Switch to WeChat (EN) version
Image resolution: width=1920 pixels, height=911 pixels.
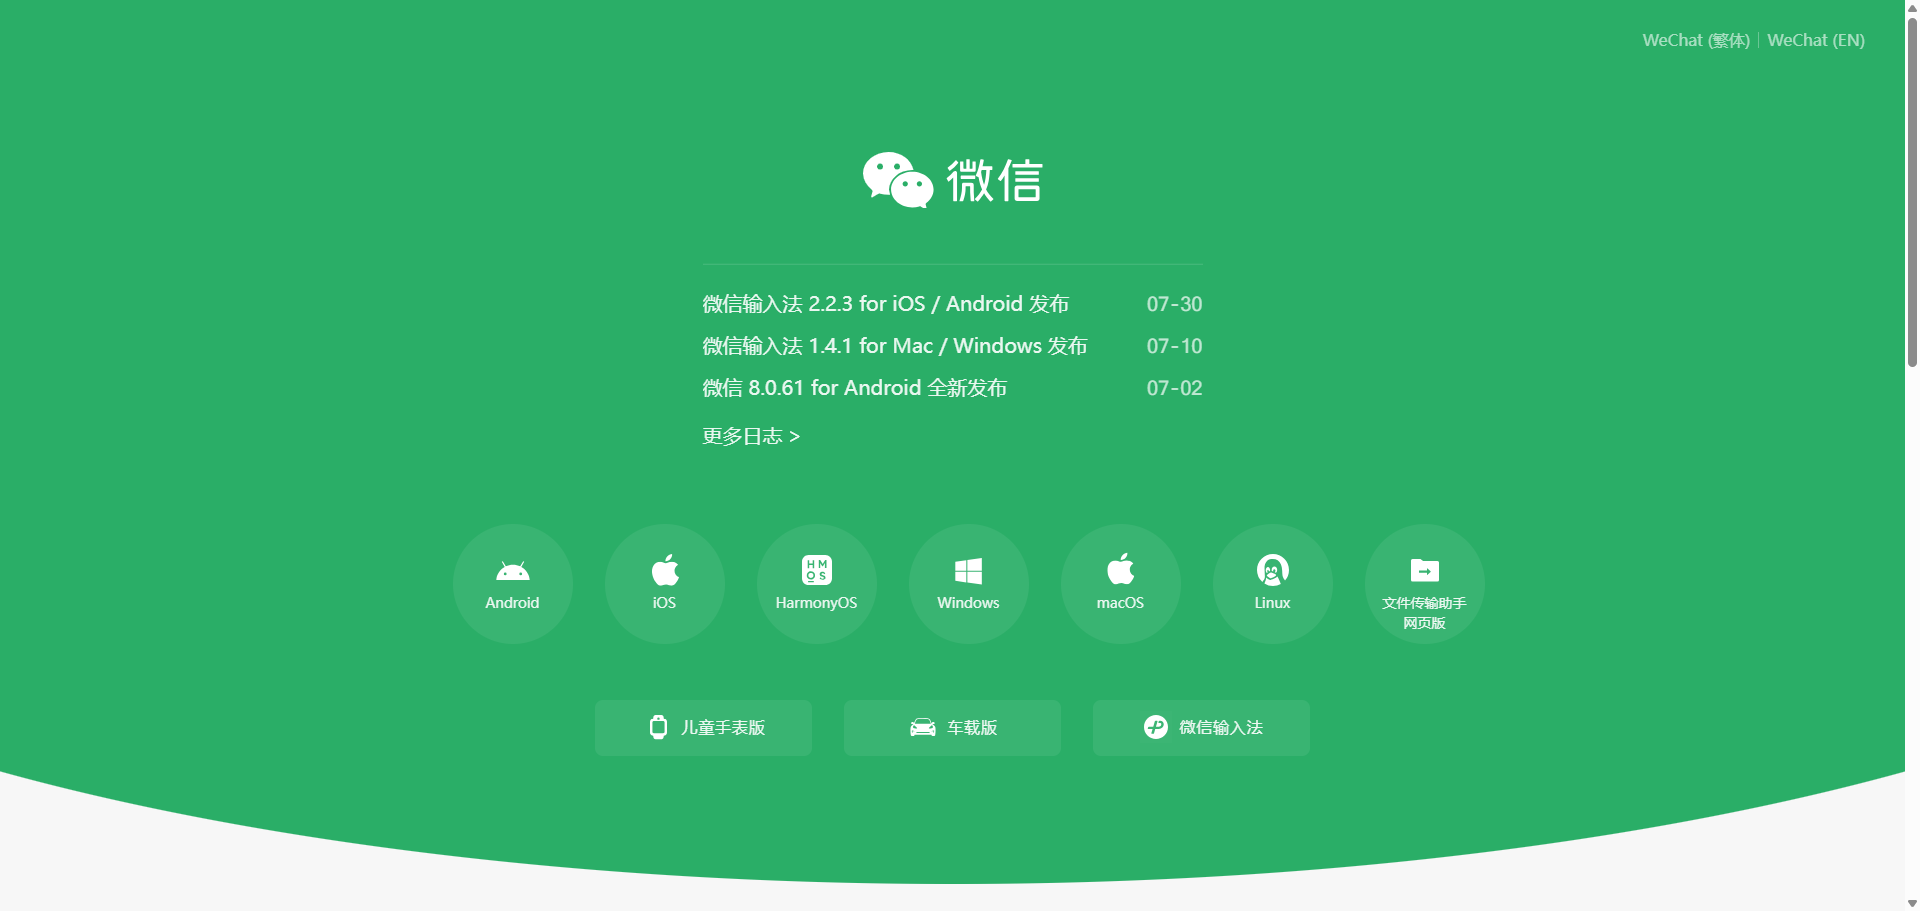point(1816,40)
